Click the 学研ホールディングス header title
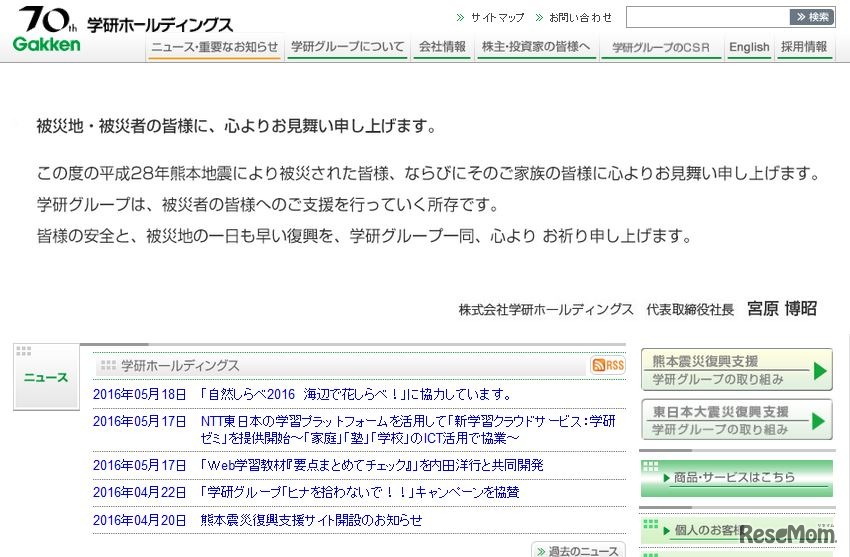The height and width of the screenshot is (557, 850). point(160,25)
